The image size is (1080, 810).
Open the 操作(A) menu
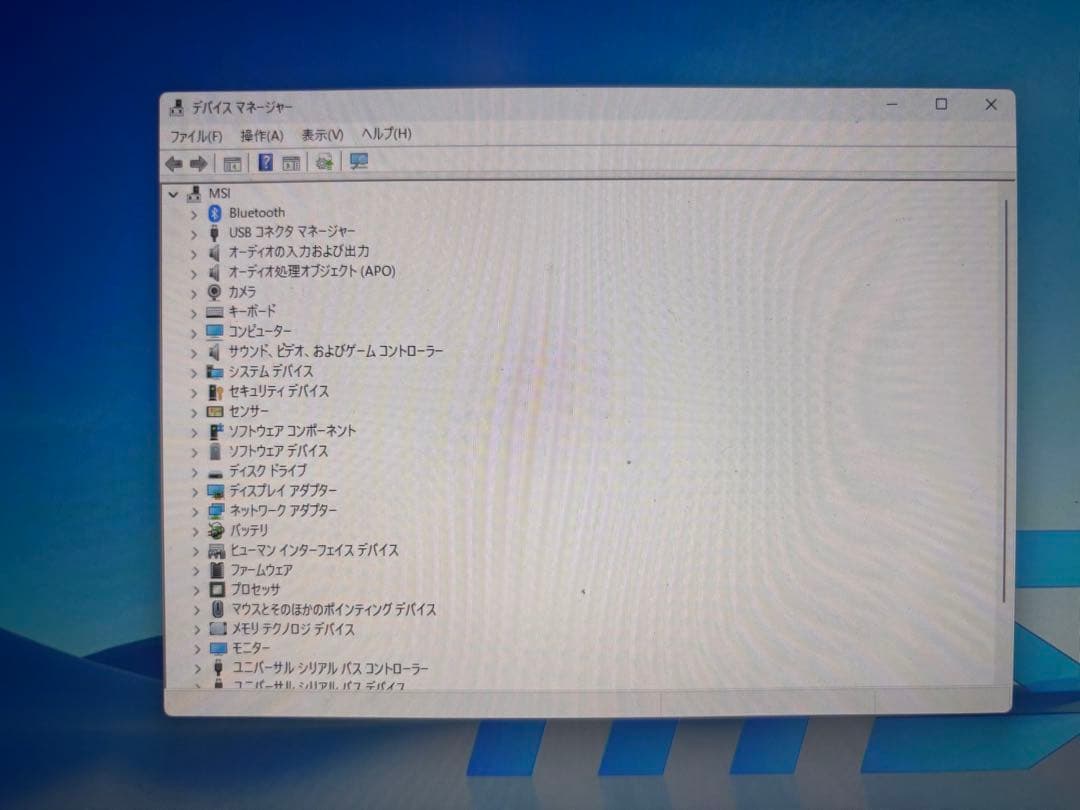pyautogui.click(x=261, y=135)
